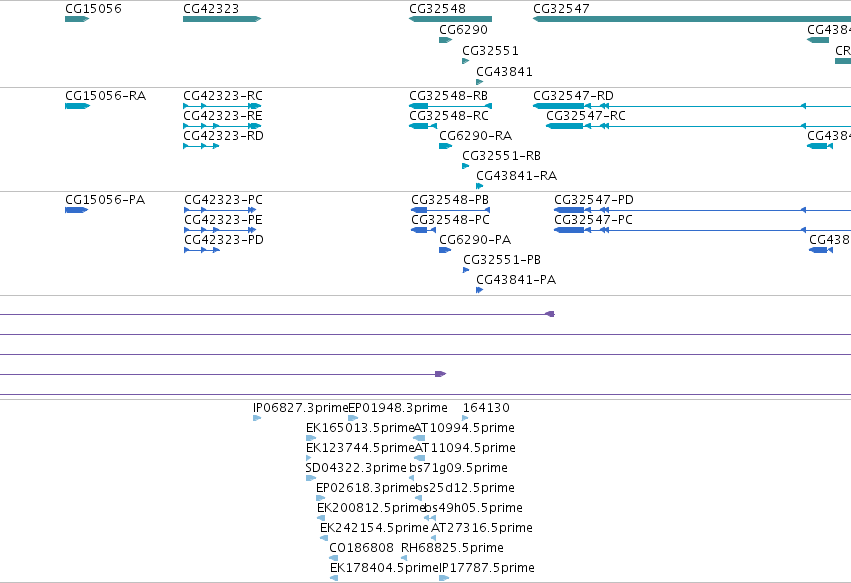
Task: Click bs49h05.5prime EST marker
Action: point(430,518)
